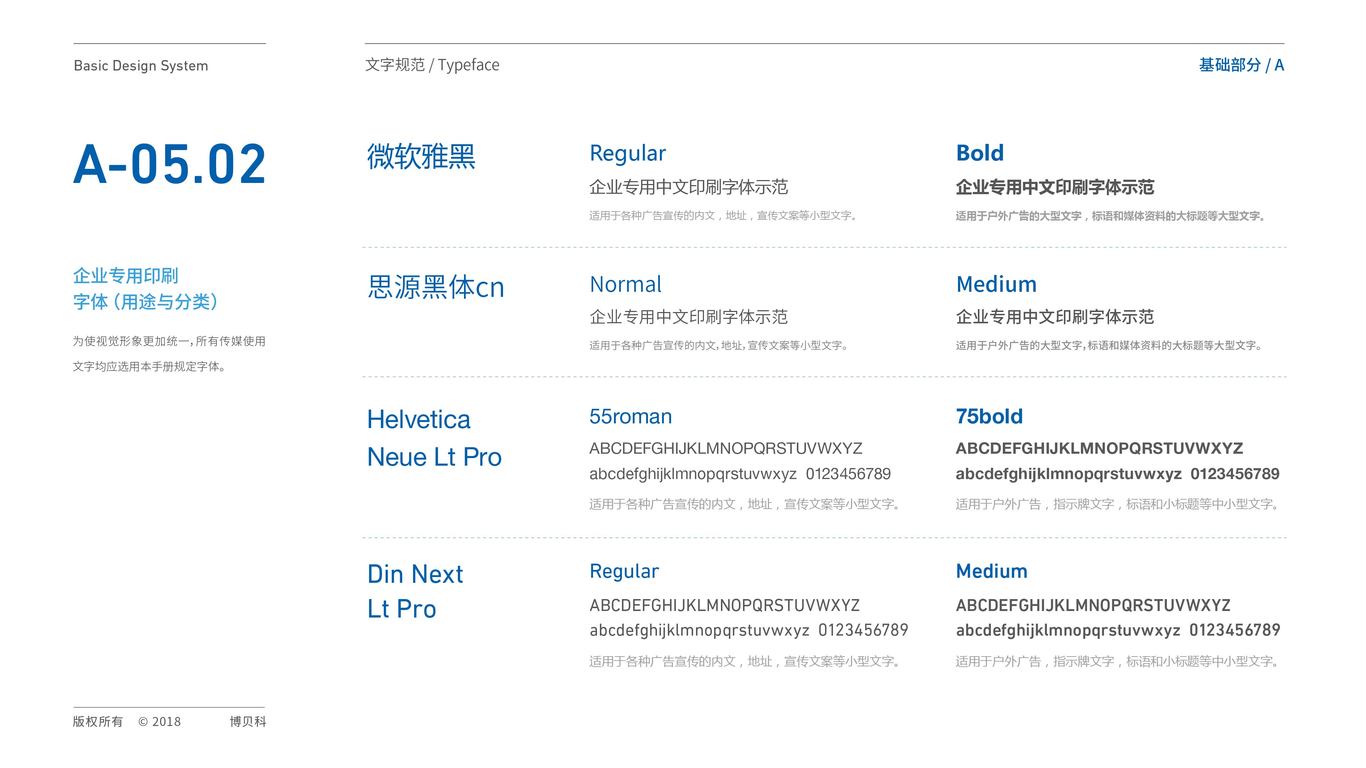Click the '适用于户外广告，指示牌文字' note under 75bold
1366x768 pixels.
1118,504
